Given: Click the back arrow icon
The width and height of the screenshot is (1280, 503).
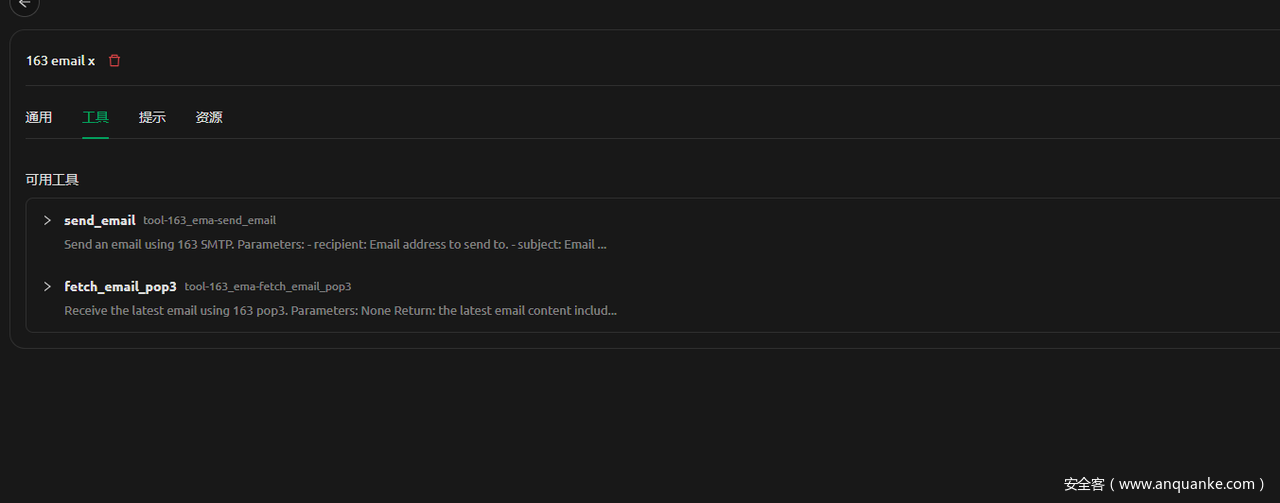Looking at the screenshot, I should click(x=25, y=4).
